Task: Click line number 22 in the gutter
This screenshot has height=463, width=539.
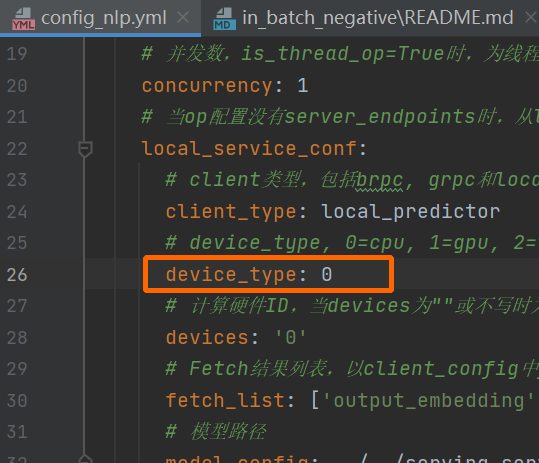Action: pos(17,149)
